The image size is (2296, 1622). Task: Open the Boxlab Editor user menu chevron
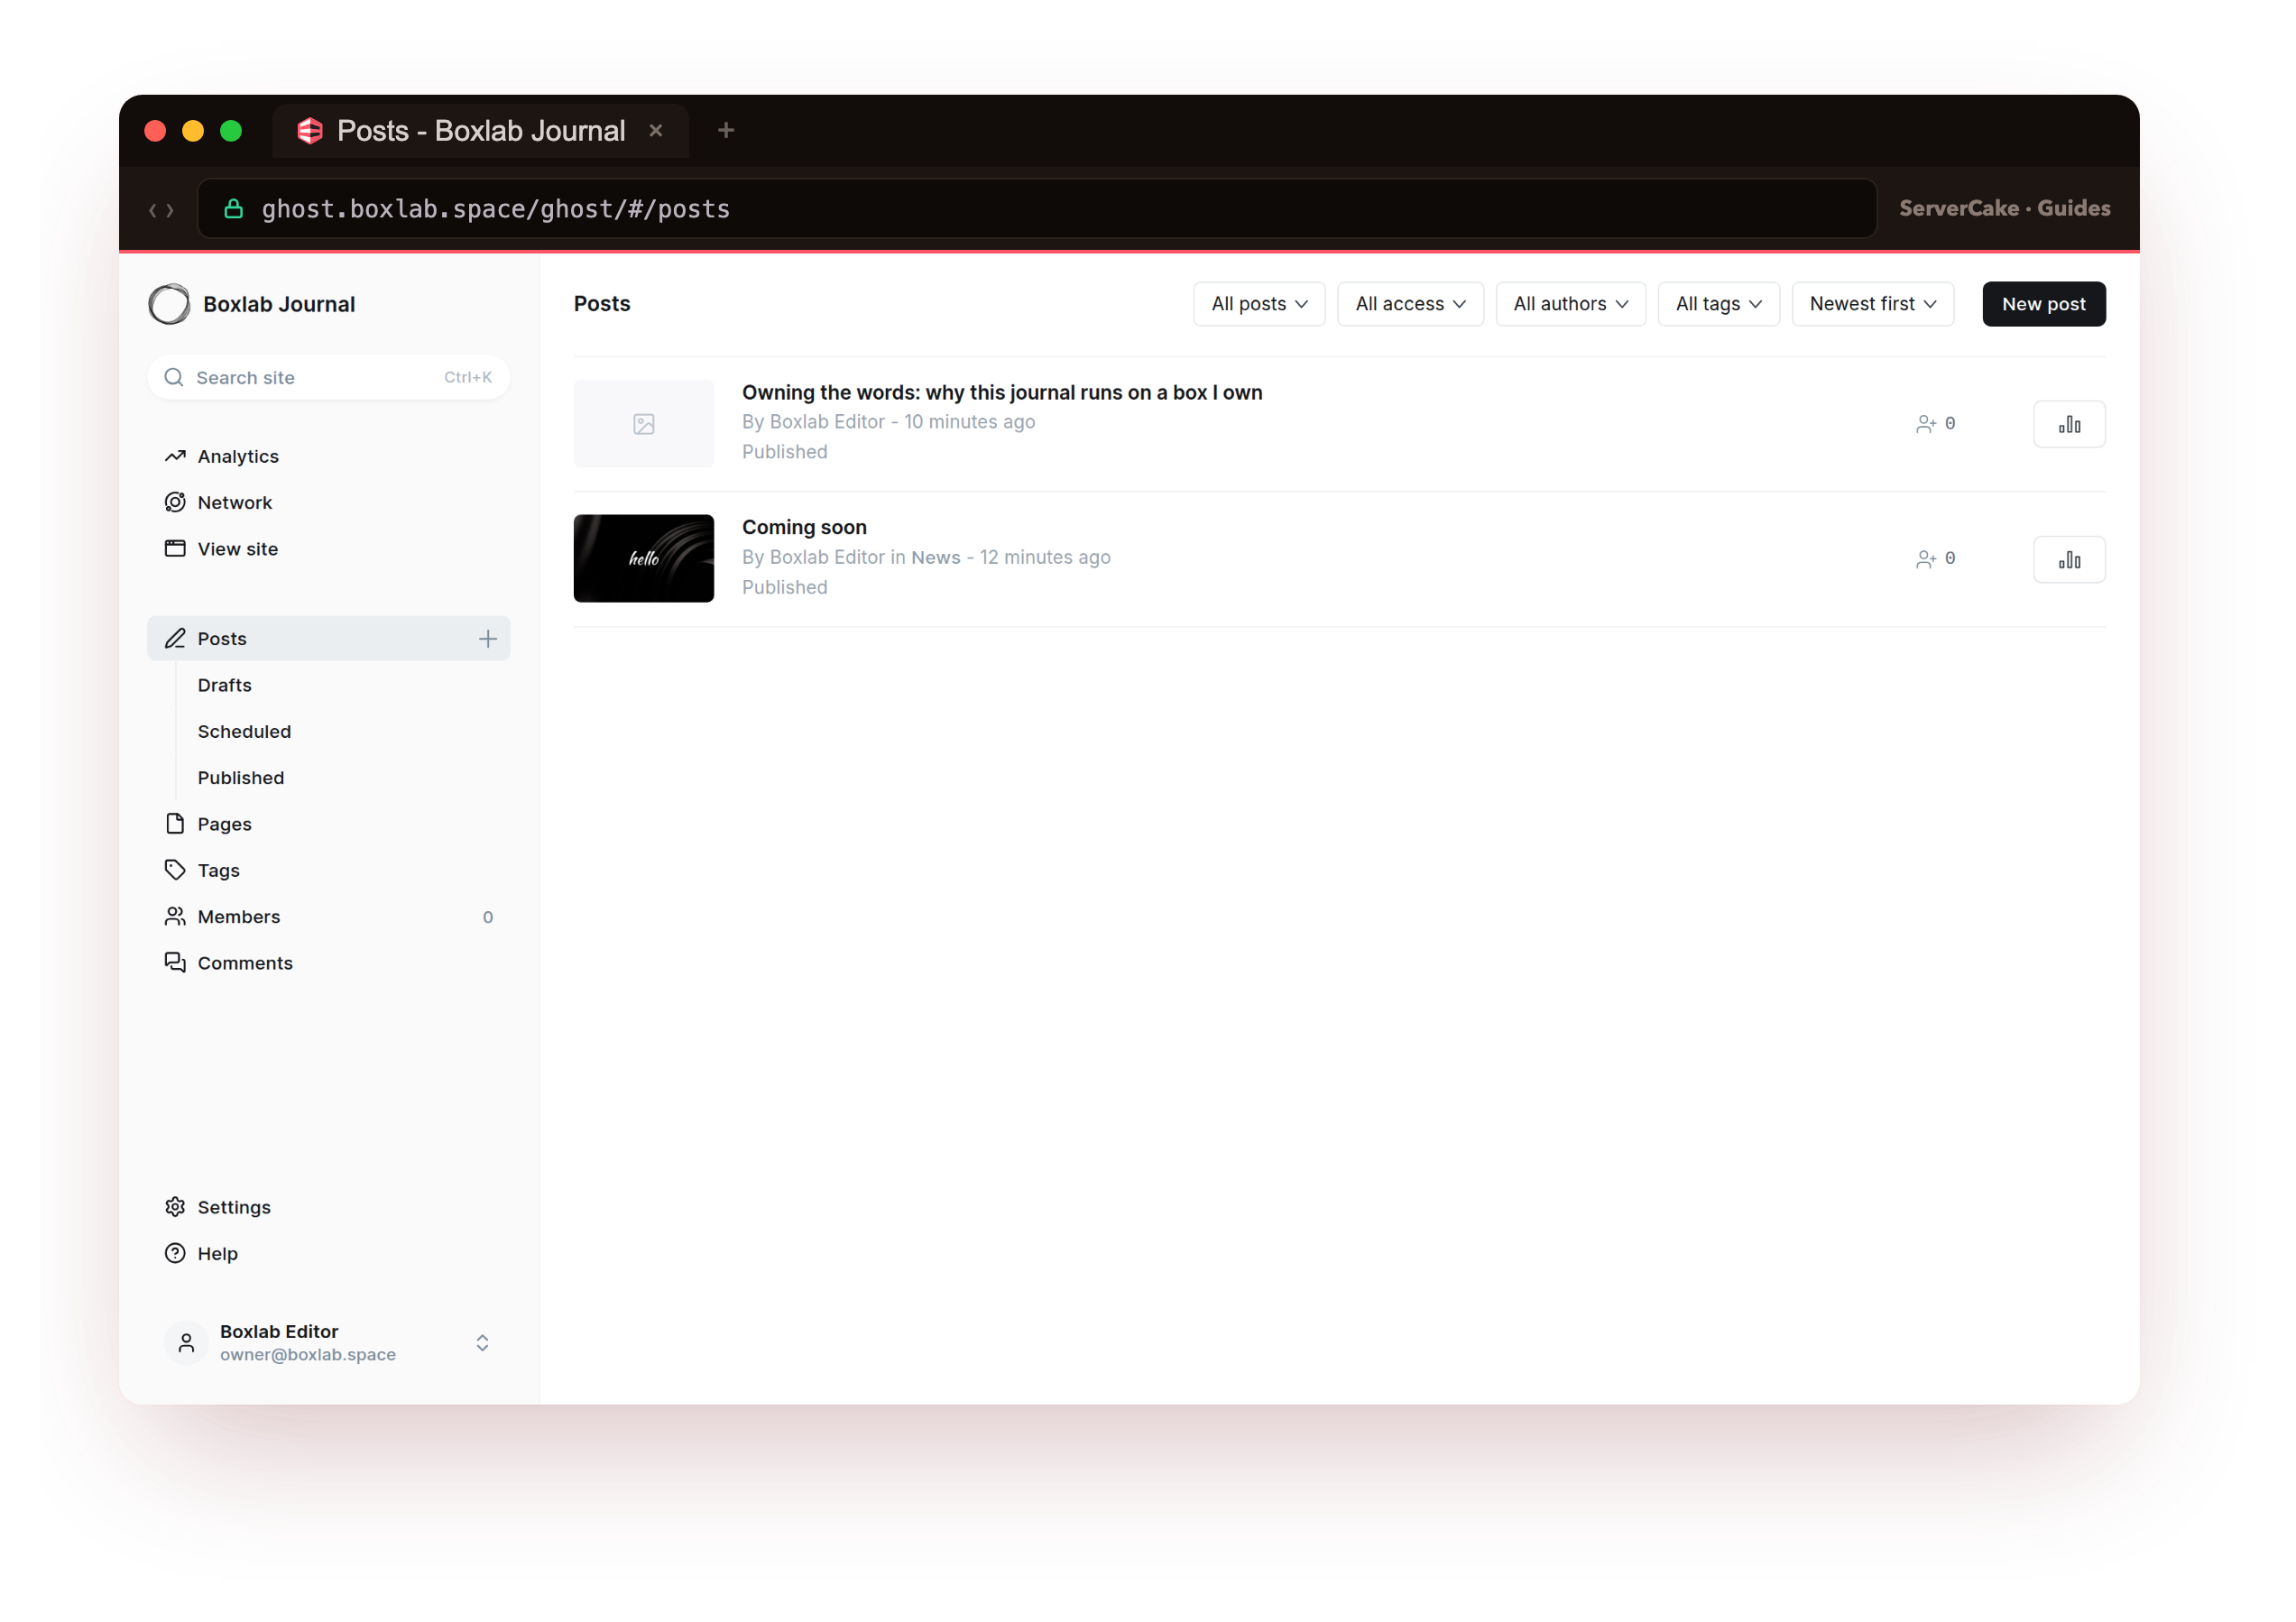(x=482, y=1343)
